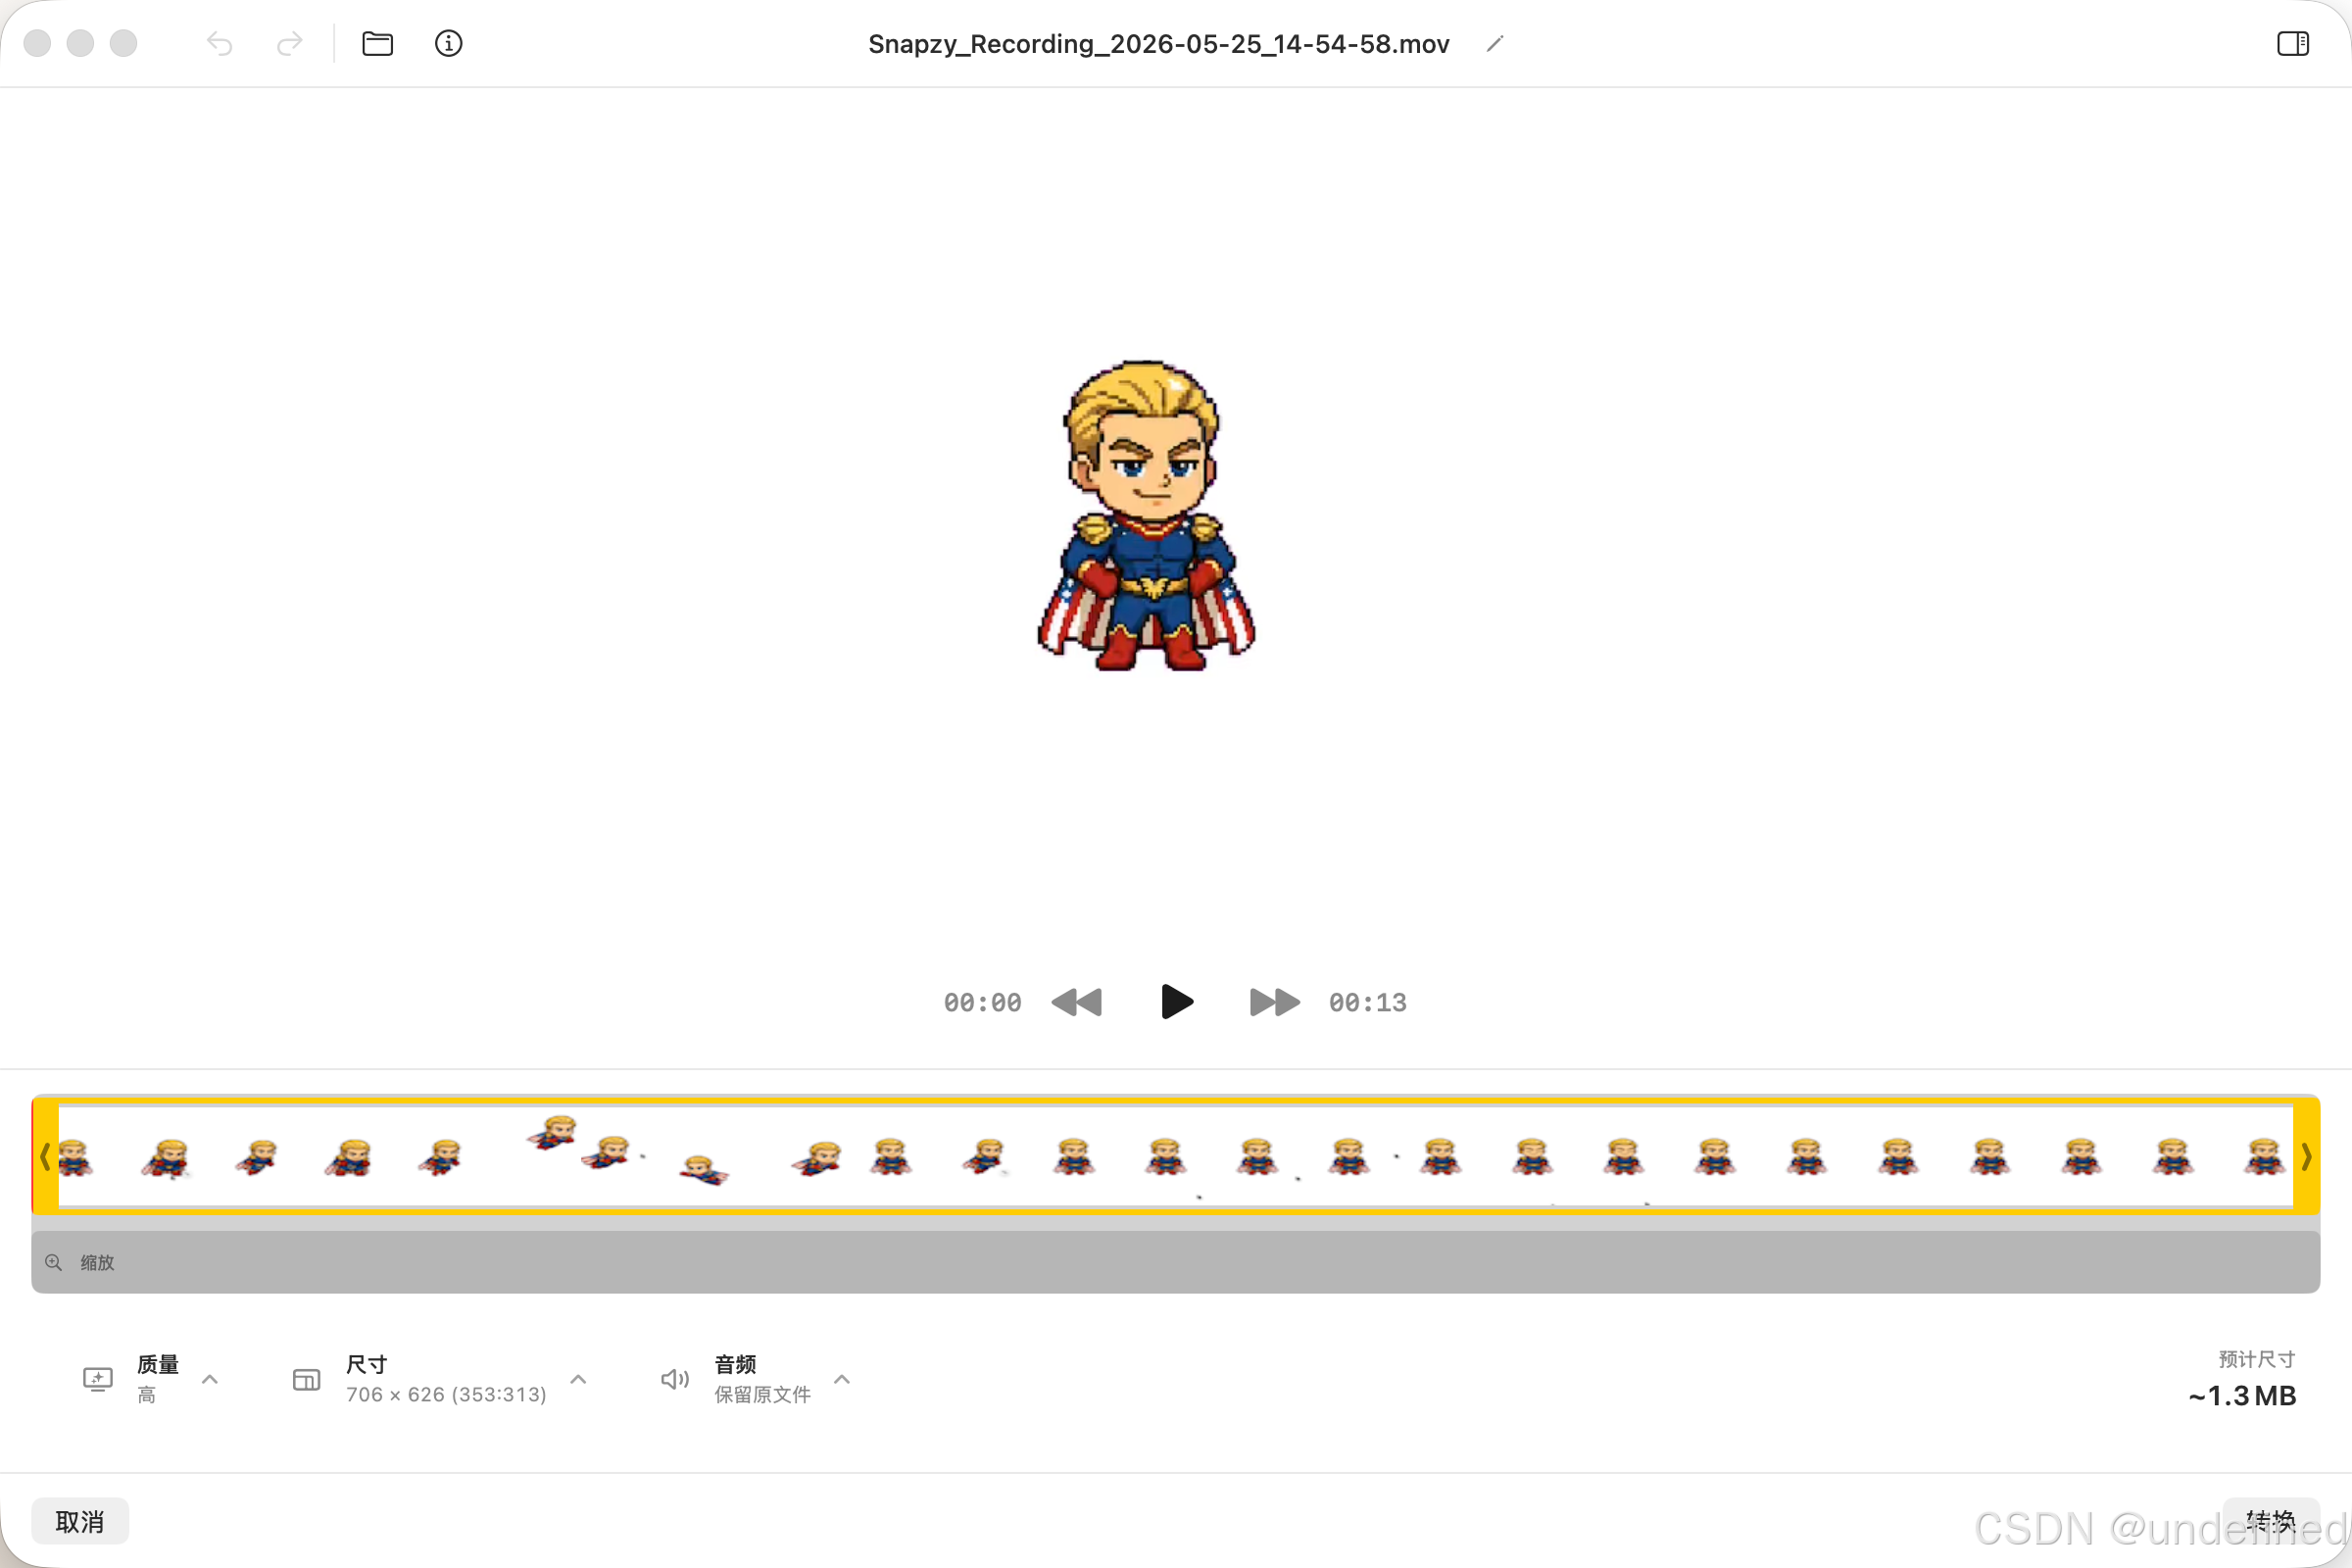Click the 取消 cancel button
This screenshot has height=1568, width=2352.
tap(80, 1521)
